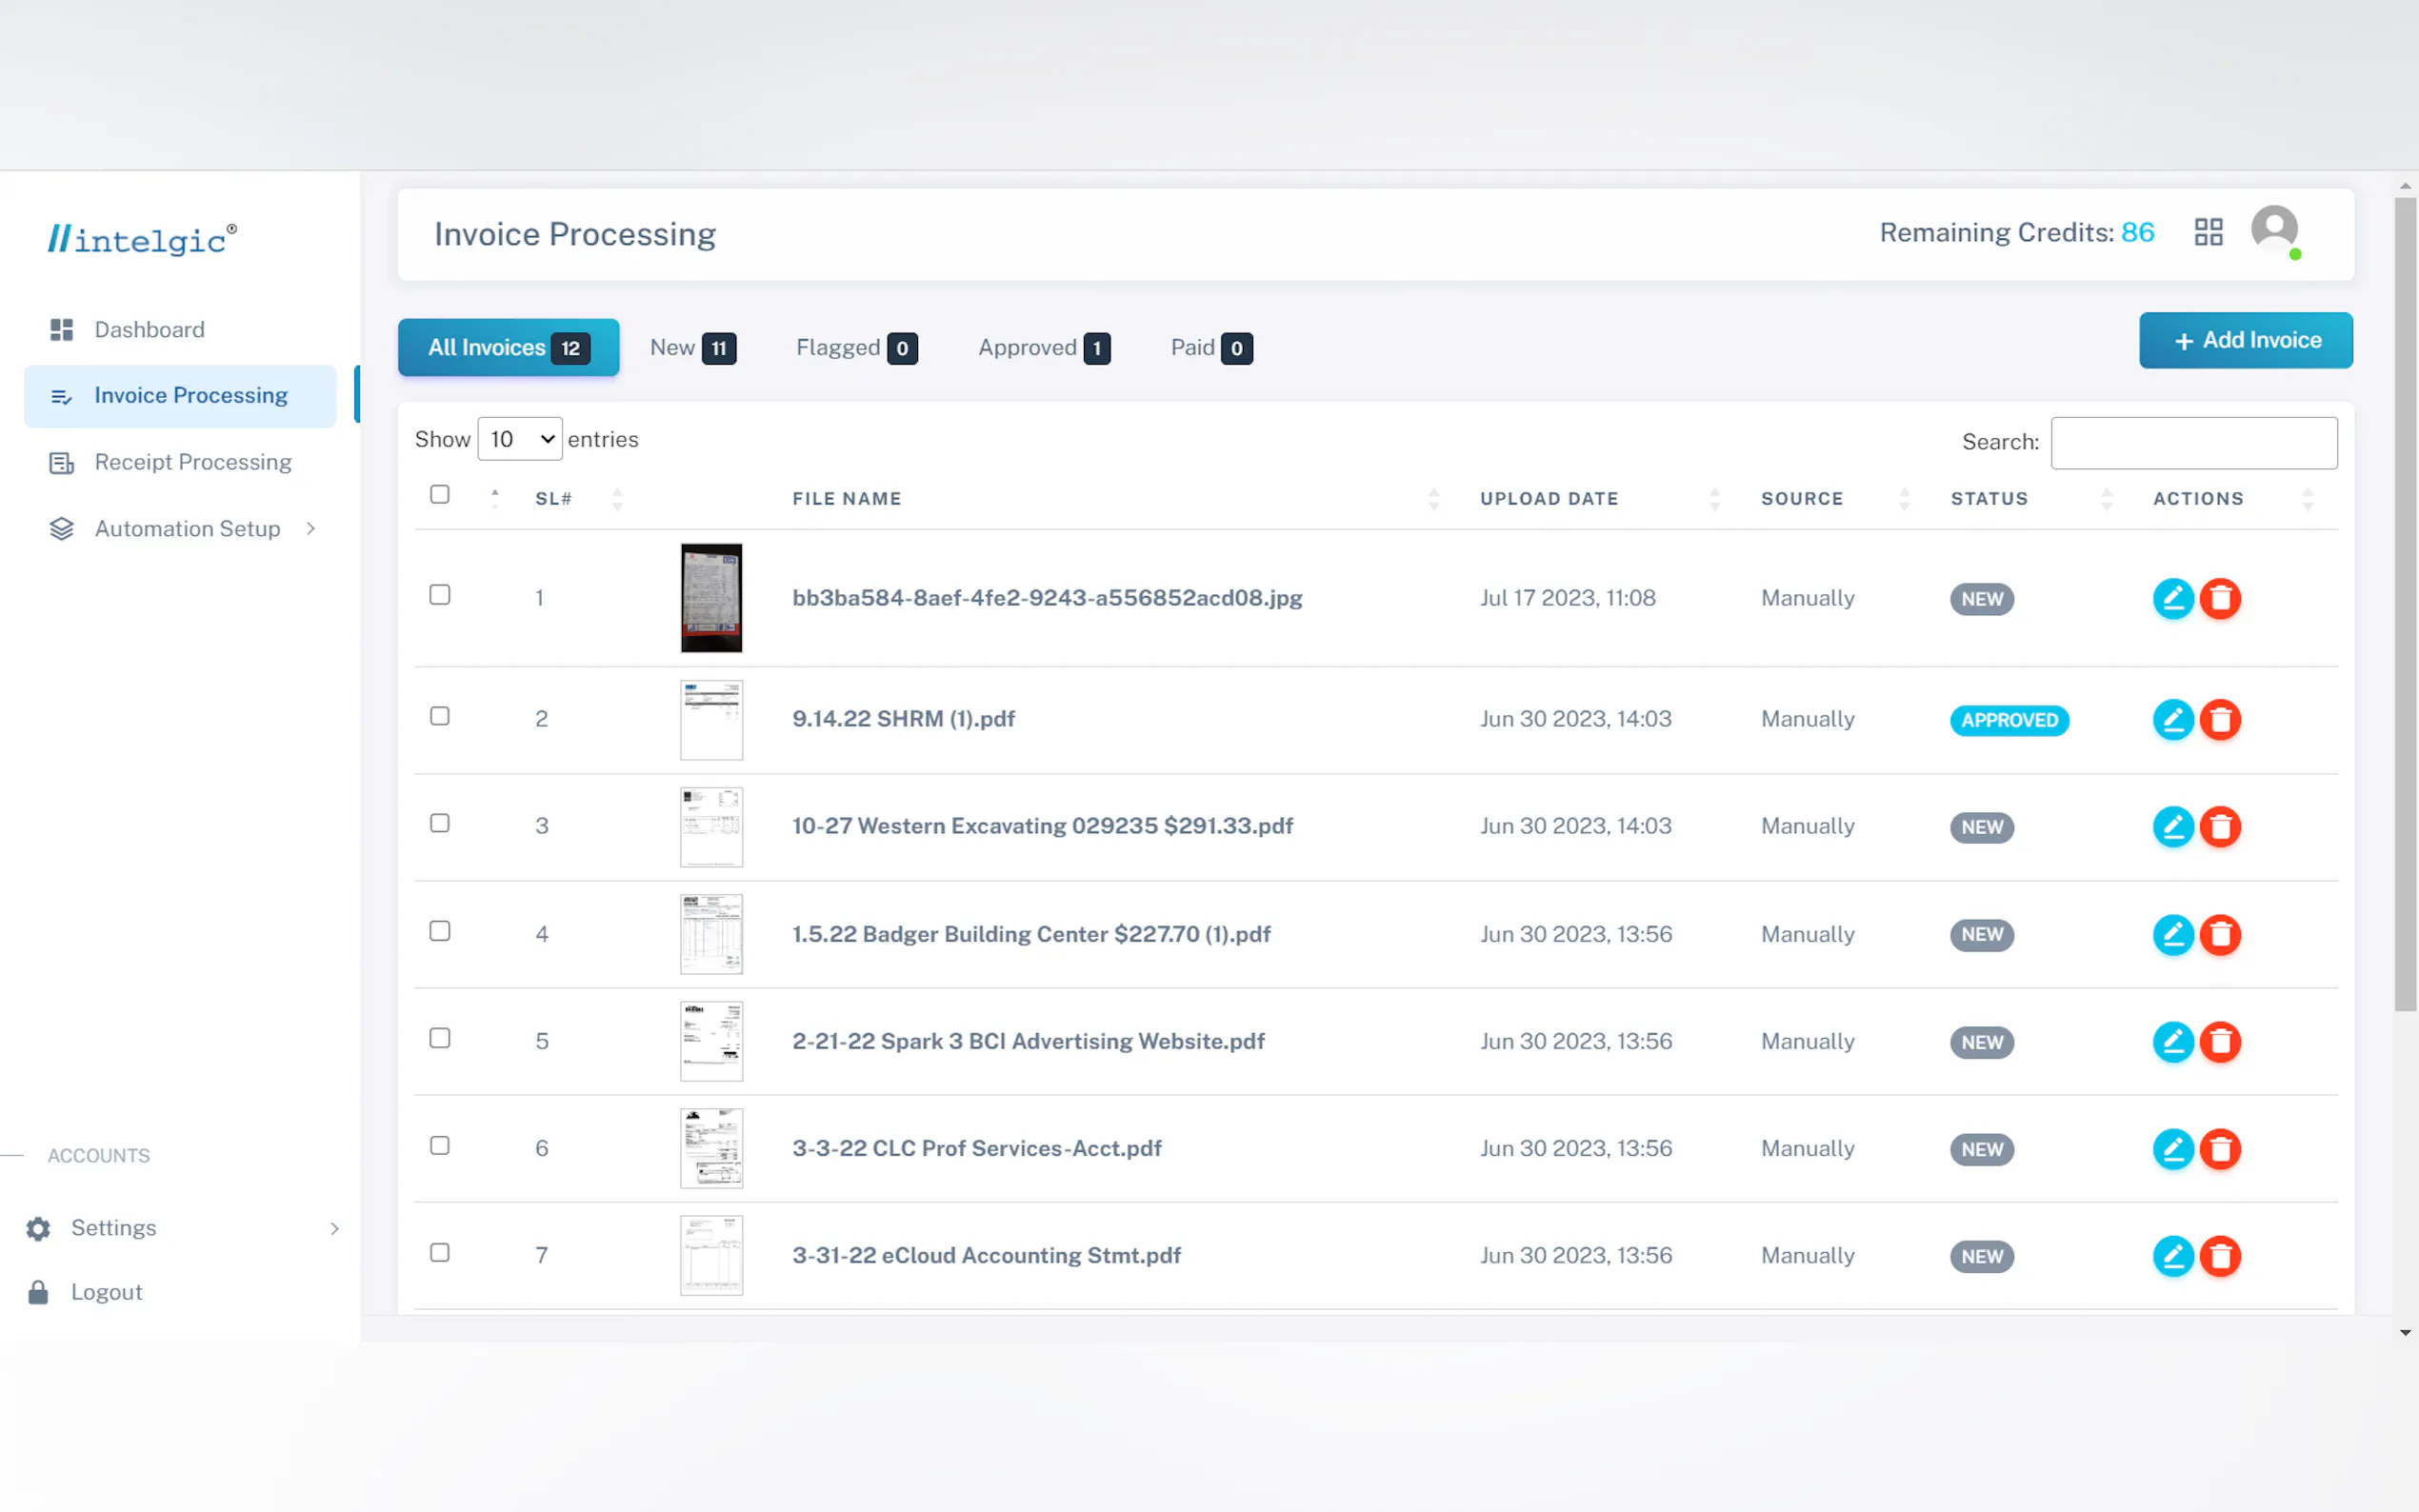Click the page vertical scrollbar
Viewport: 2419px width, 1512px height.
point(2404,600)
